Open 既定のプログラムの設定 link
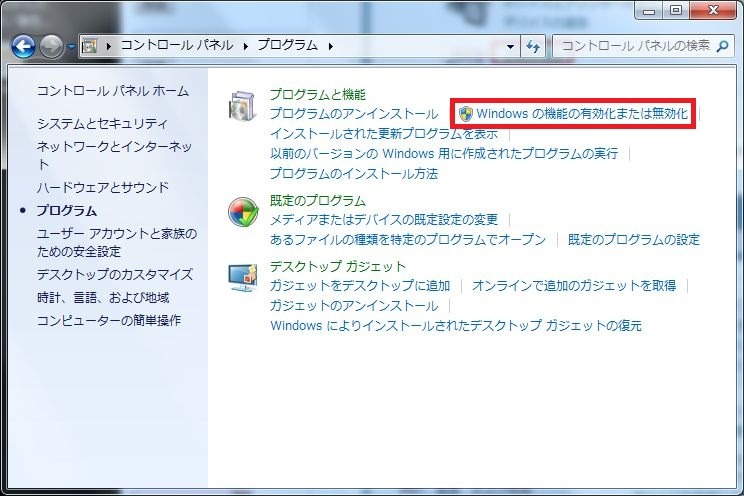 click(x=634, y=239)
